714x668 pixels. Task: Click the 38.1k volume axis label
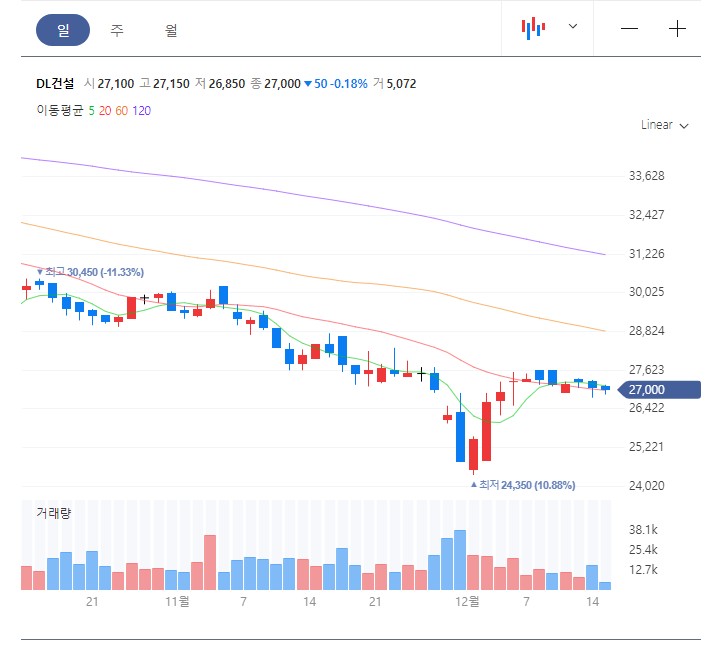[643, 530]
